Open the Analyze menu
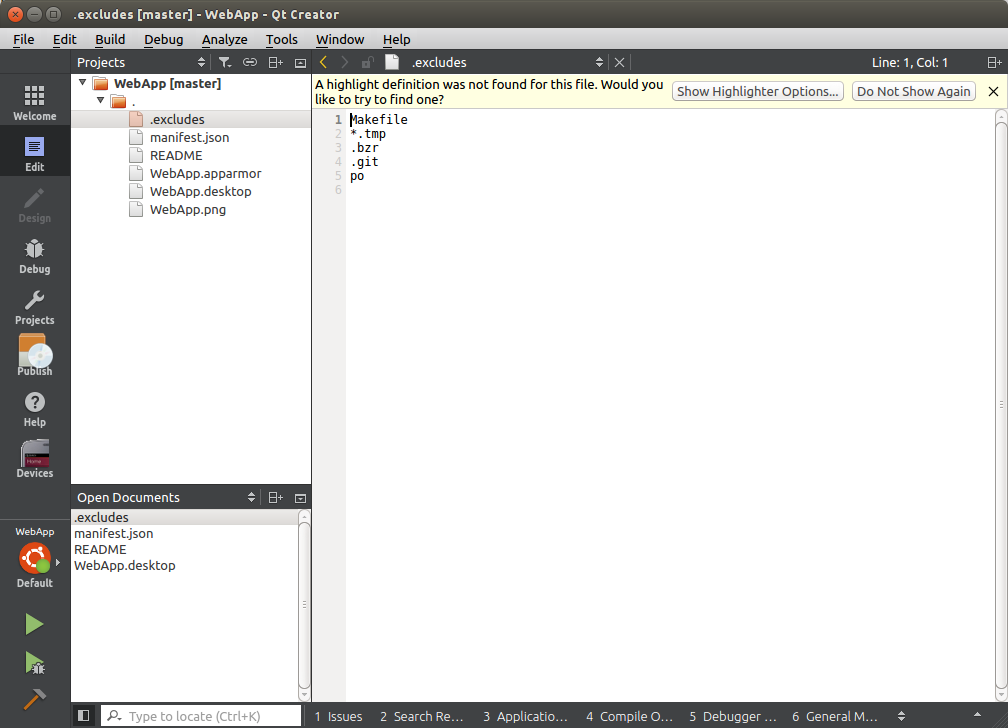 click(224, 39)
